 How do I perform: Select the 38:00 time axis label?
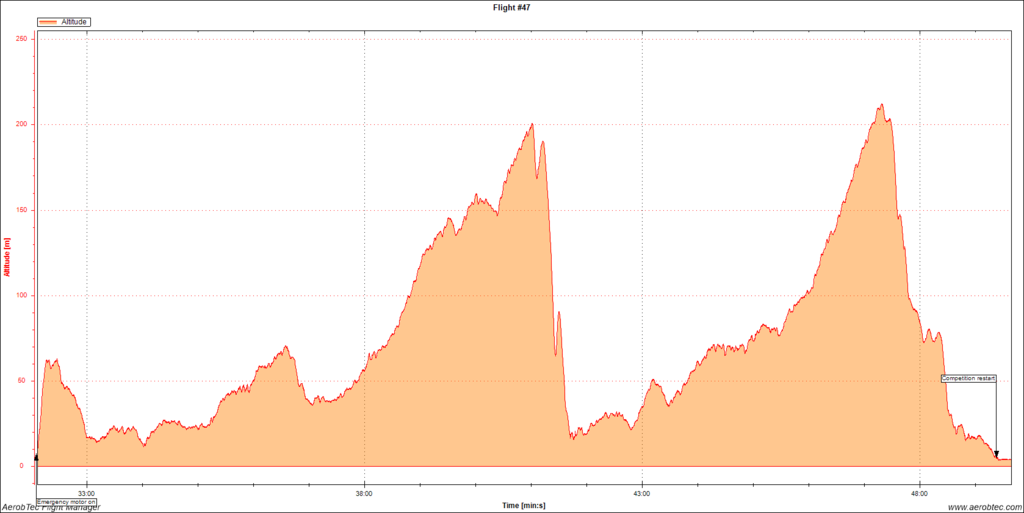tap(364, 492)
